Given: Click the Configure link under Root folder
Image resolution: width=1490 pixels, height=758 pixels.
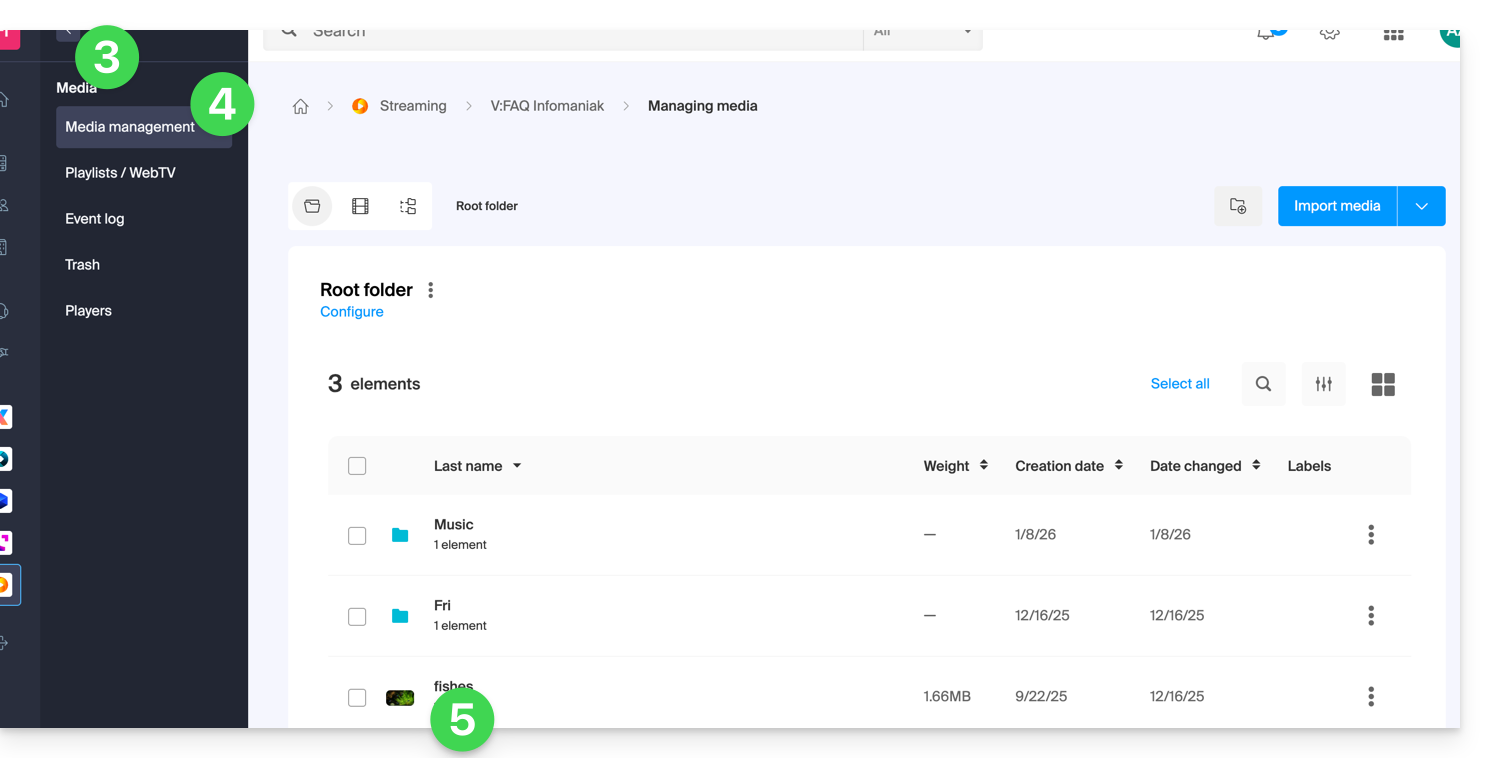Looking at the screenshot, I should [351, 312].
